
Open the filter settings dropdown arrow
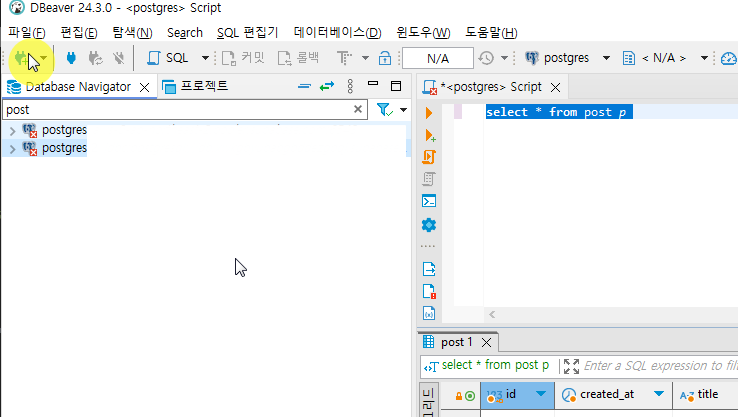pyautogui.click(x=403, y=110)
